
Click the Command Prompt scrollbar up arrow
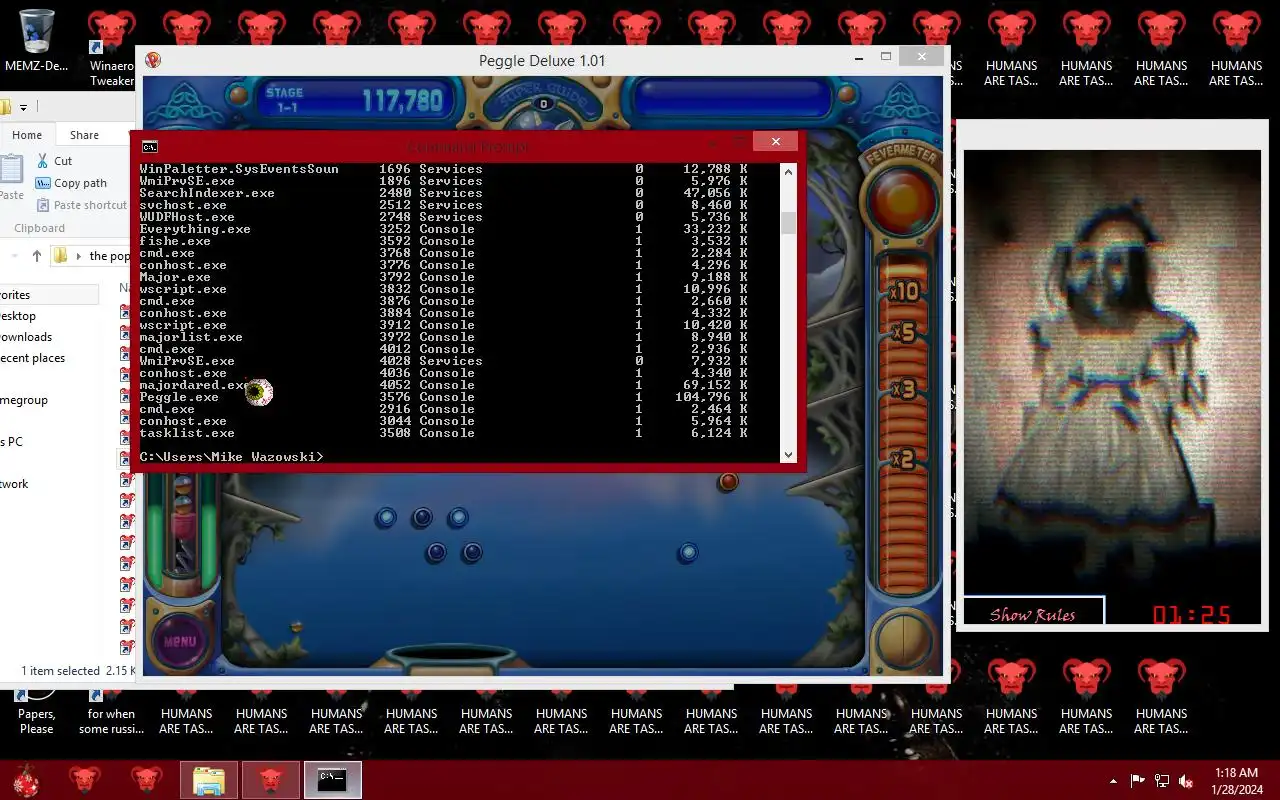coord(788,172)
